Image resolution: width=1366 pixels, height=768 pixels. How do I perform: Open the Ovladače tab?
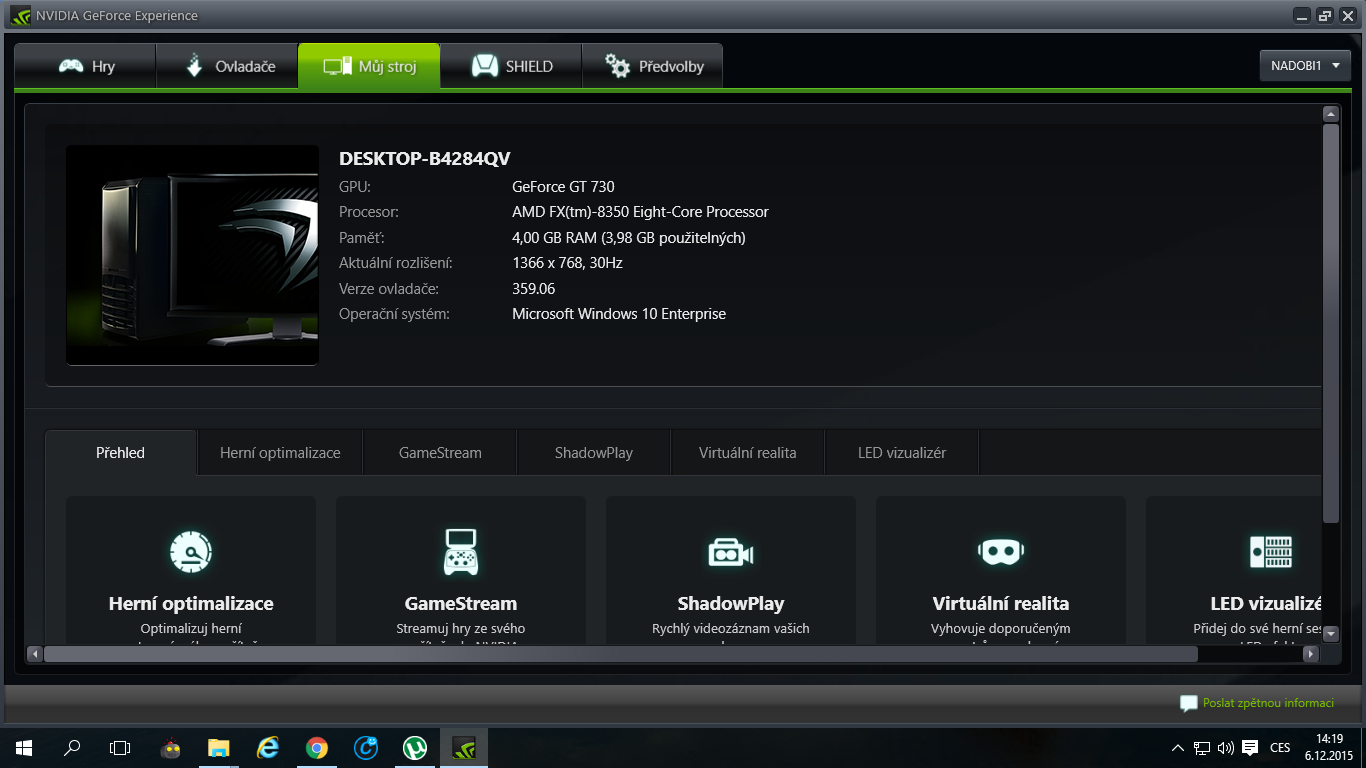228,67
